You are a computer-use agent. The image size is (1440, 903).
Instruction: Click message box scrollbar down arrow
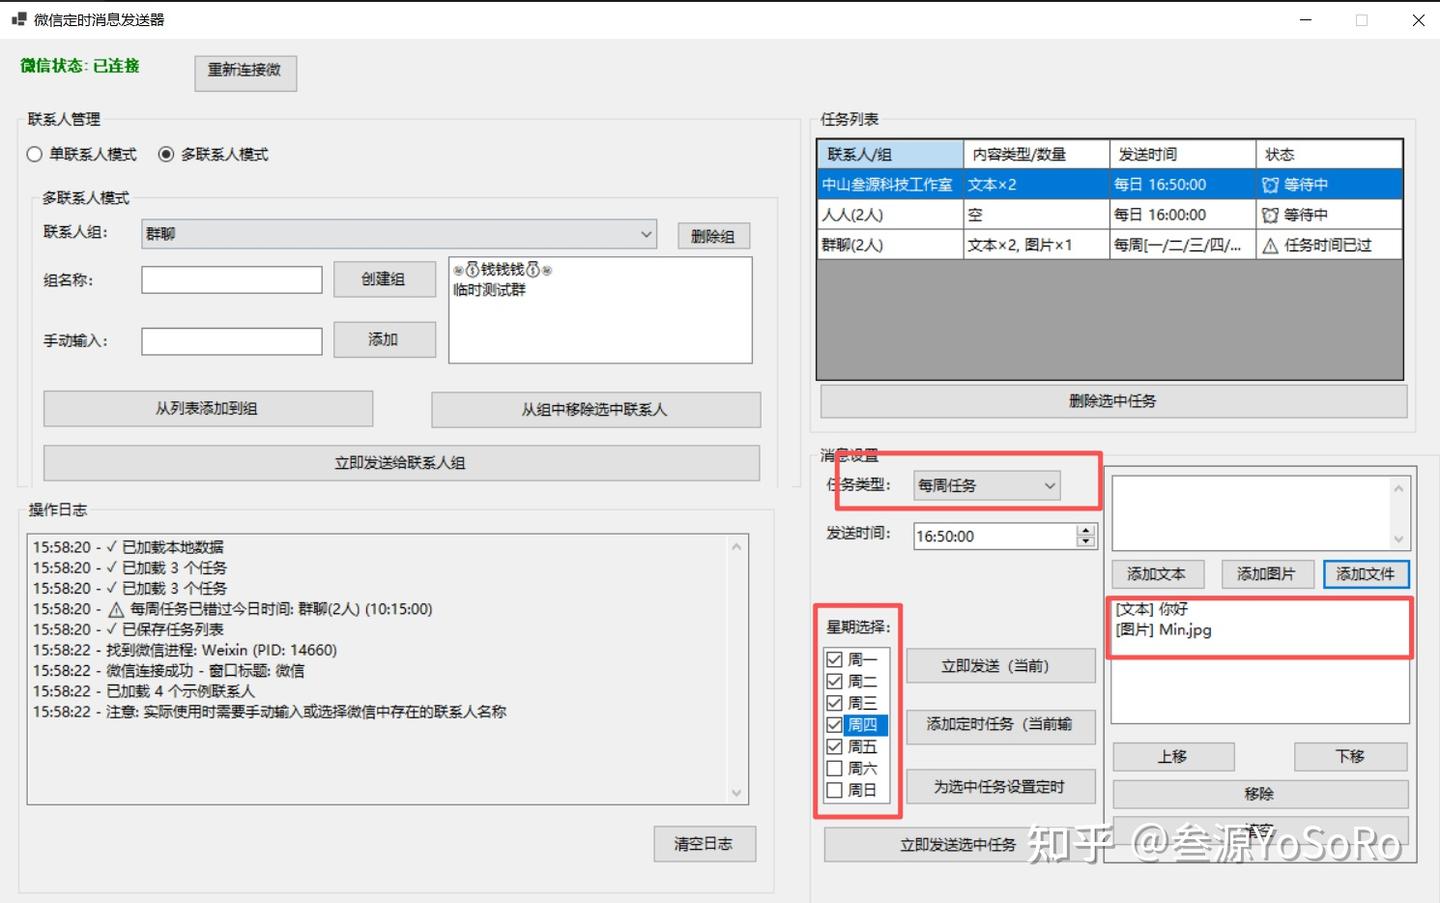pos(1398,538)
